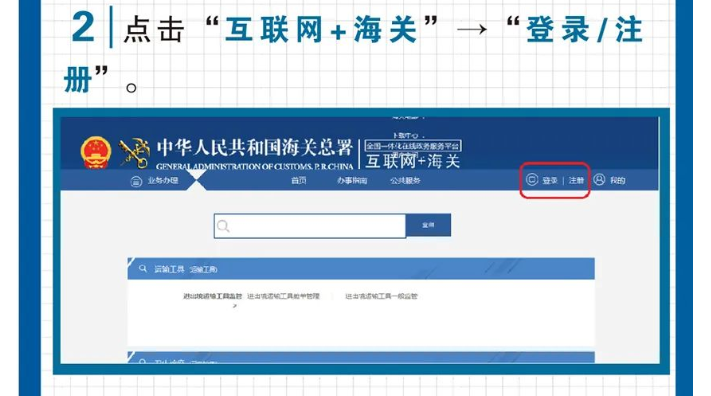Click the customs golden key emblem
This screenshot has width=711, height=396.
tap(135, 153)
